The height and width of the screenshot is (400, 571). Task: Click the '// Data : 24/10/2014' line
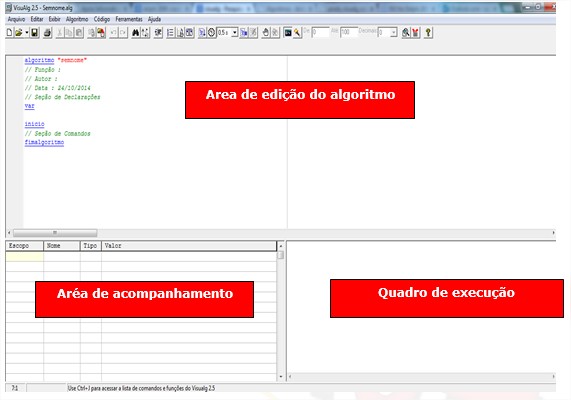[58, 88]
